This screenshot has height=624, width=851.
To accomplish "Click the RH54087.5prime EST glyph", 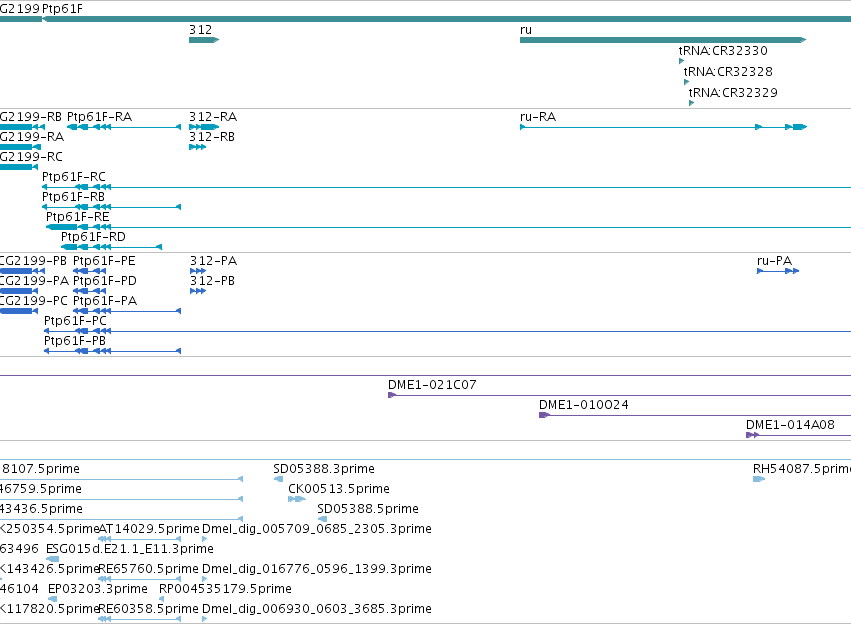I will click(x=759, y=479).
